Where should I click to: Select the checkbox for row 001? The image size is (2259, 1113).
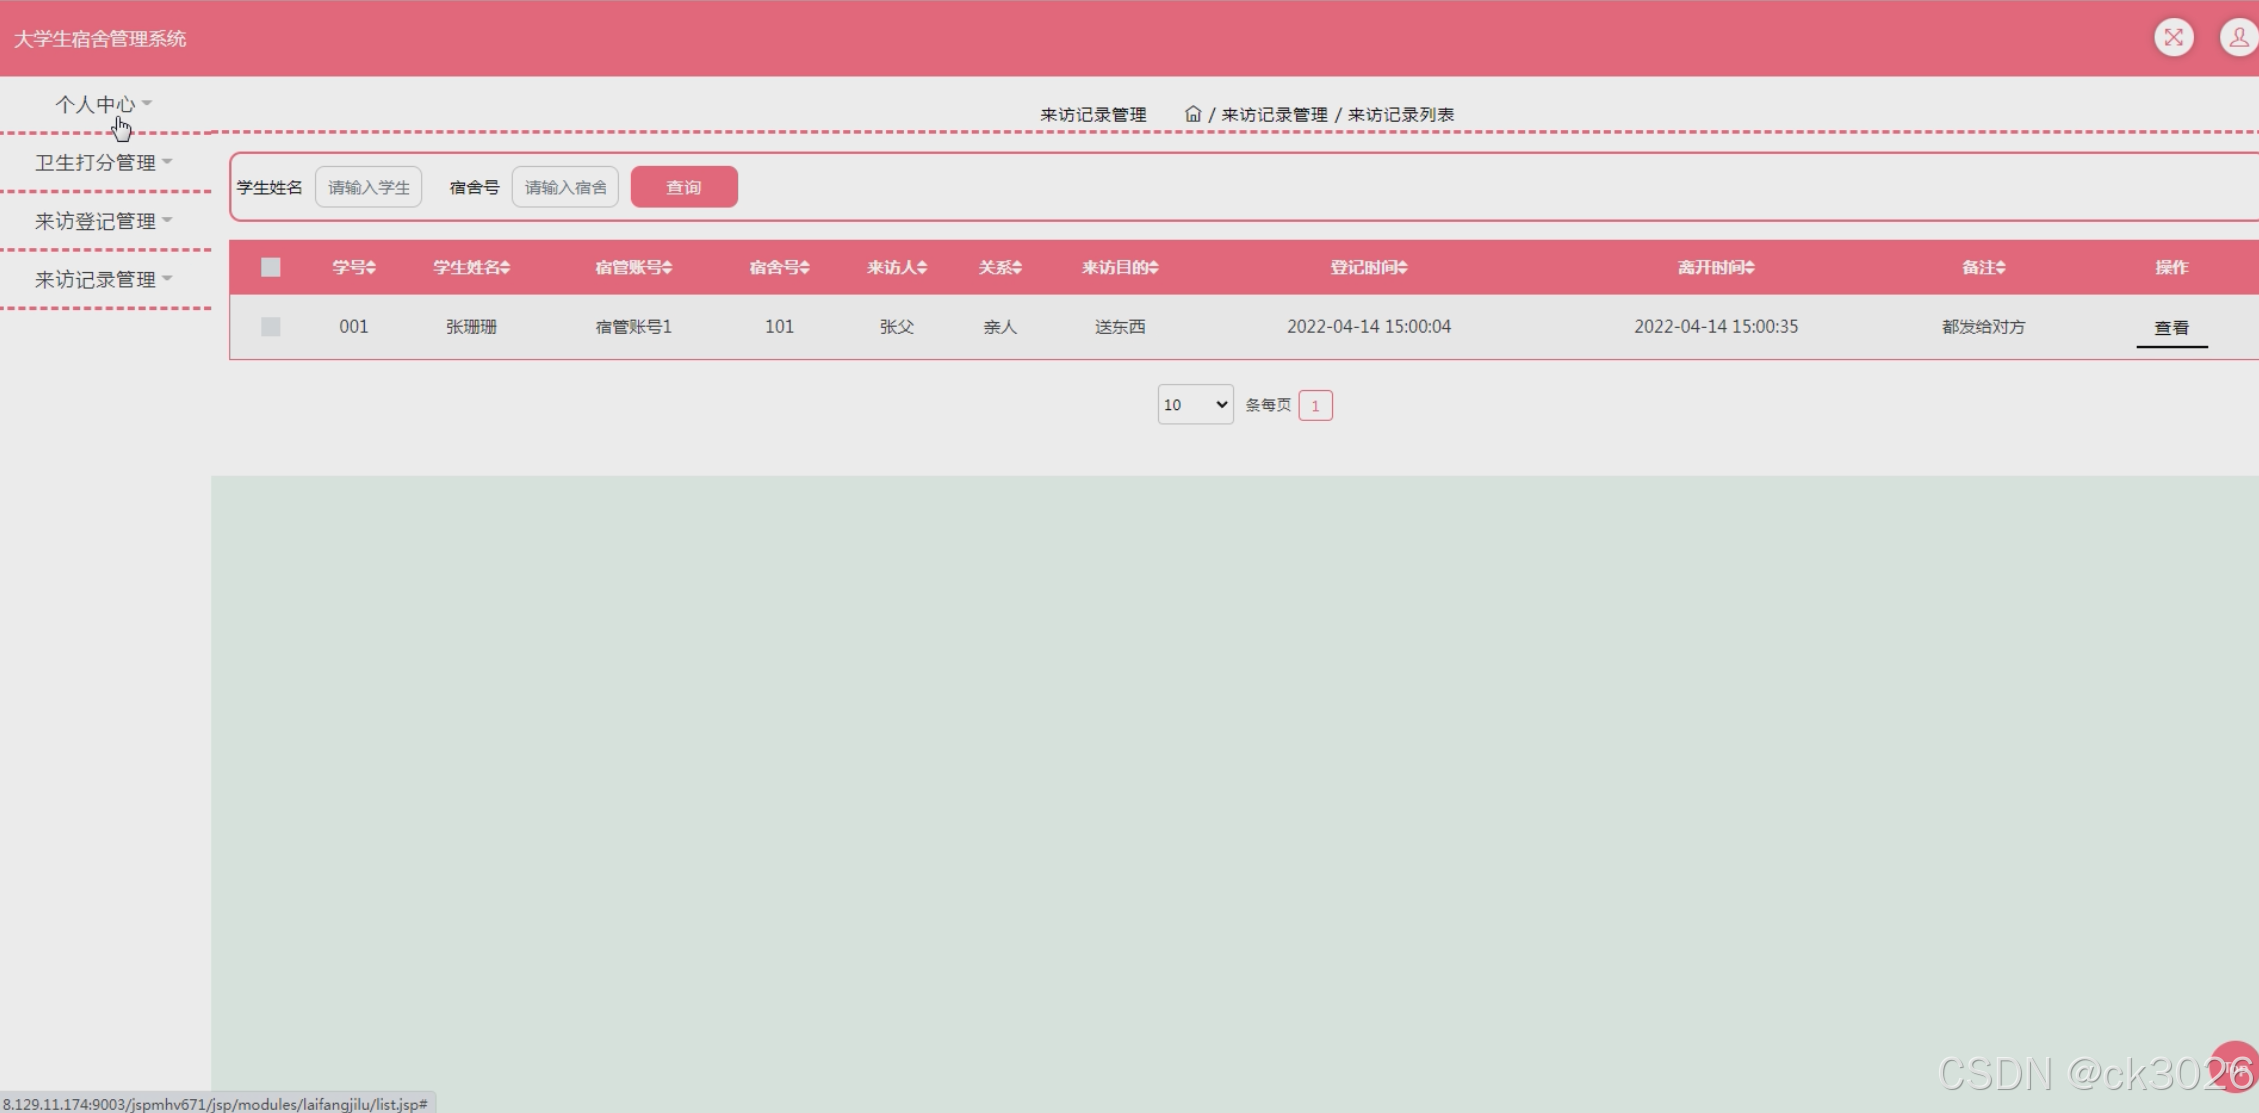[270, 327]
